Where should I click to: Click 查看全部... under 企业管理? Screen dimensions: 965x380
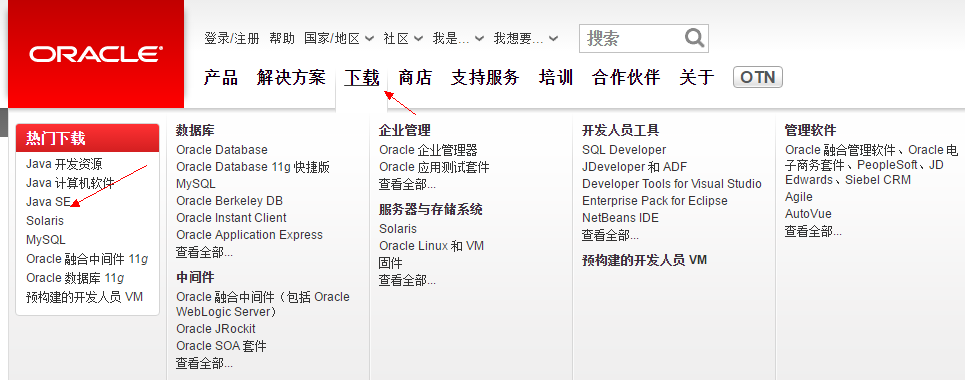click(407, 184)
